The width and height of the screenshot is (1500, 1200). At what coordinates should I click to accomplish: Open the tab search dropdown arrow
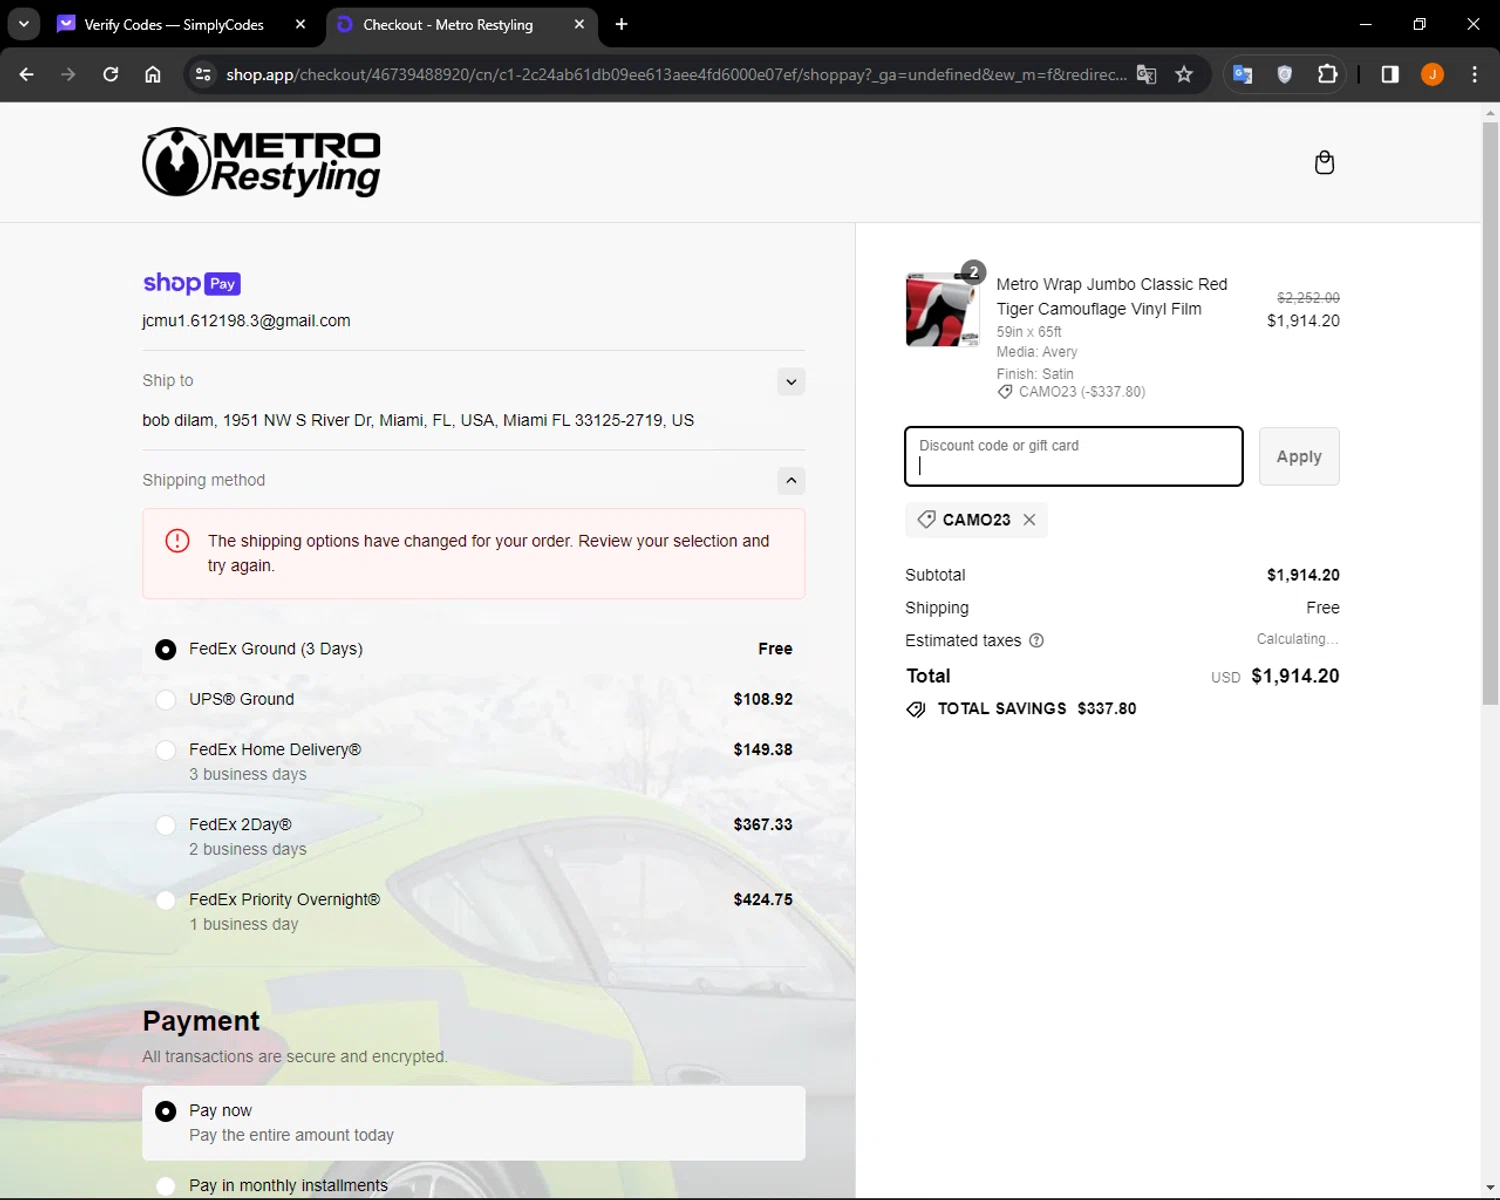pyautogui.click(x=24, y=24)
